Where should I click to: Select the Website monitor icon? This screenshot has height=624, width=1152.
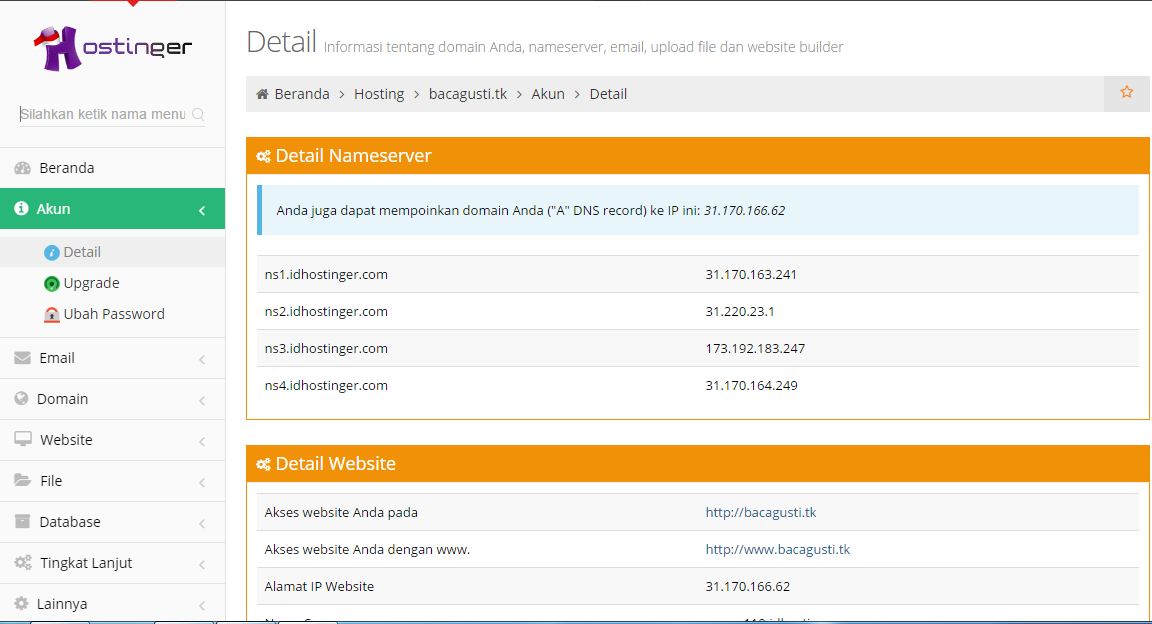(22, 439)
